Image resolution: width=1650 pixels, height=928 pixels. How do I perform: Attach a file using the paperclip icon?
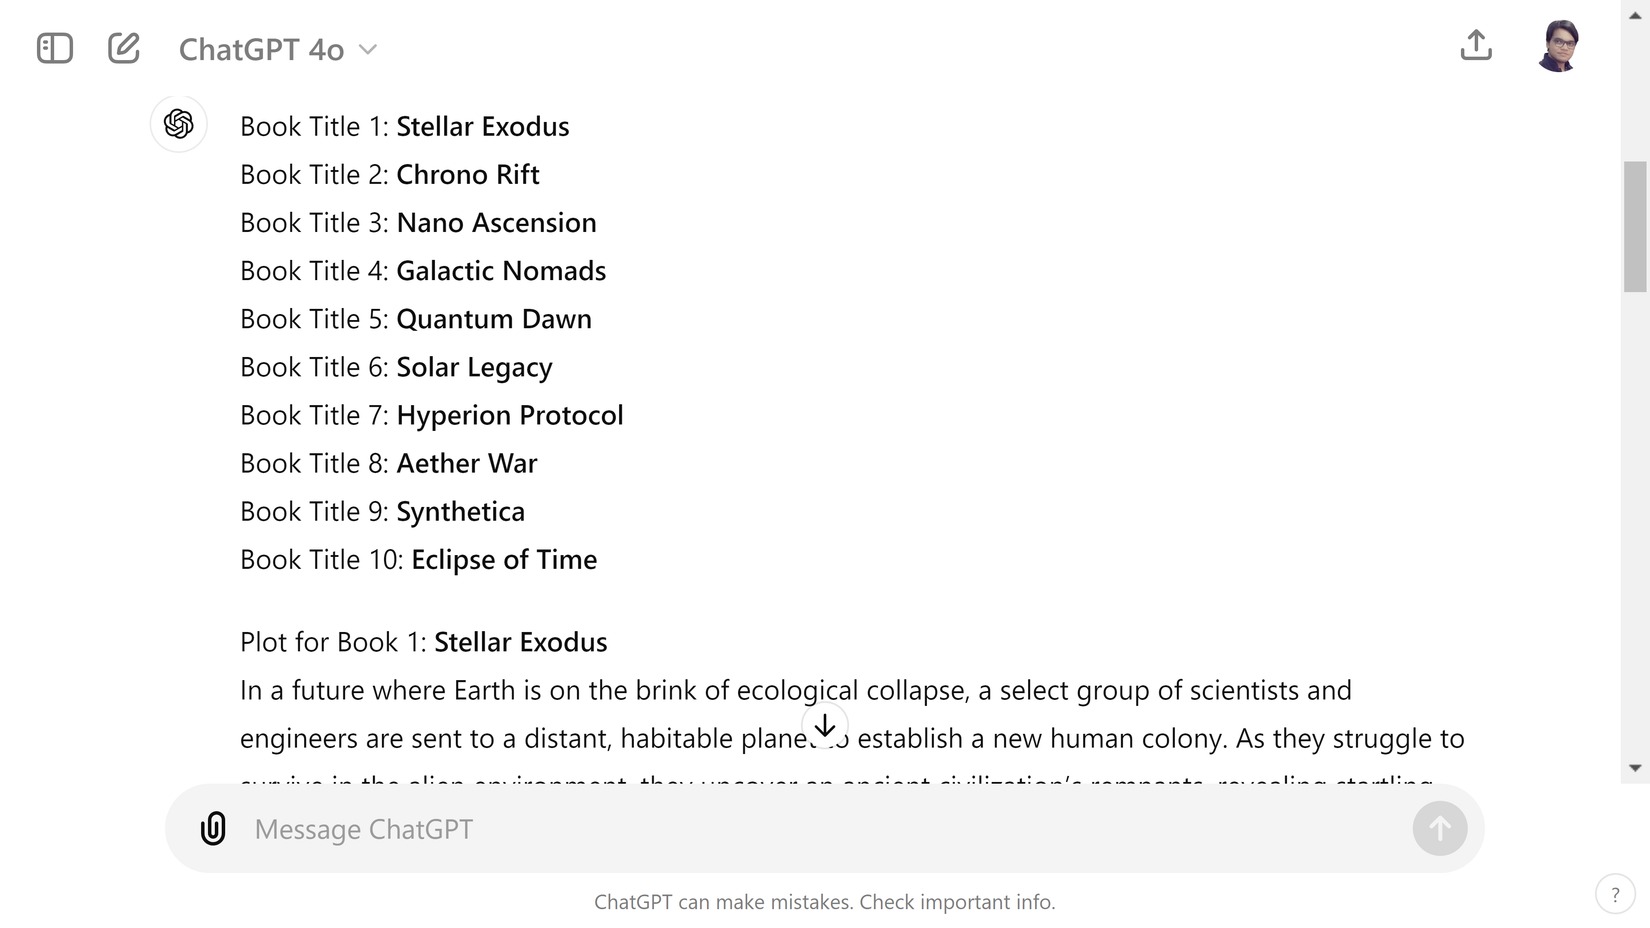pyautogui.click(x=213, y=829)
